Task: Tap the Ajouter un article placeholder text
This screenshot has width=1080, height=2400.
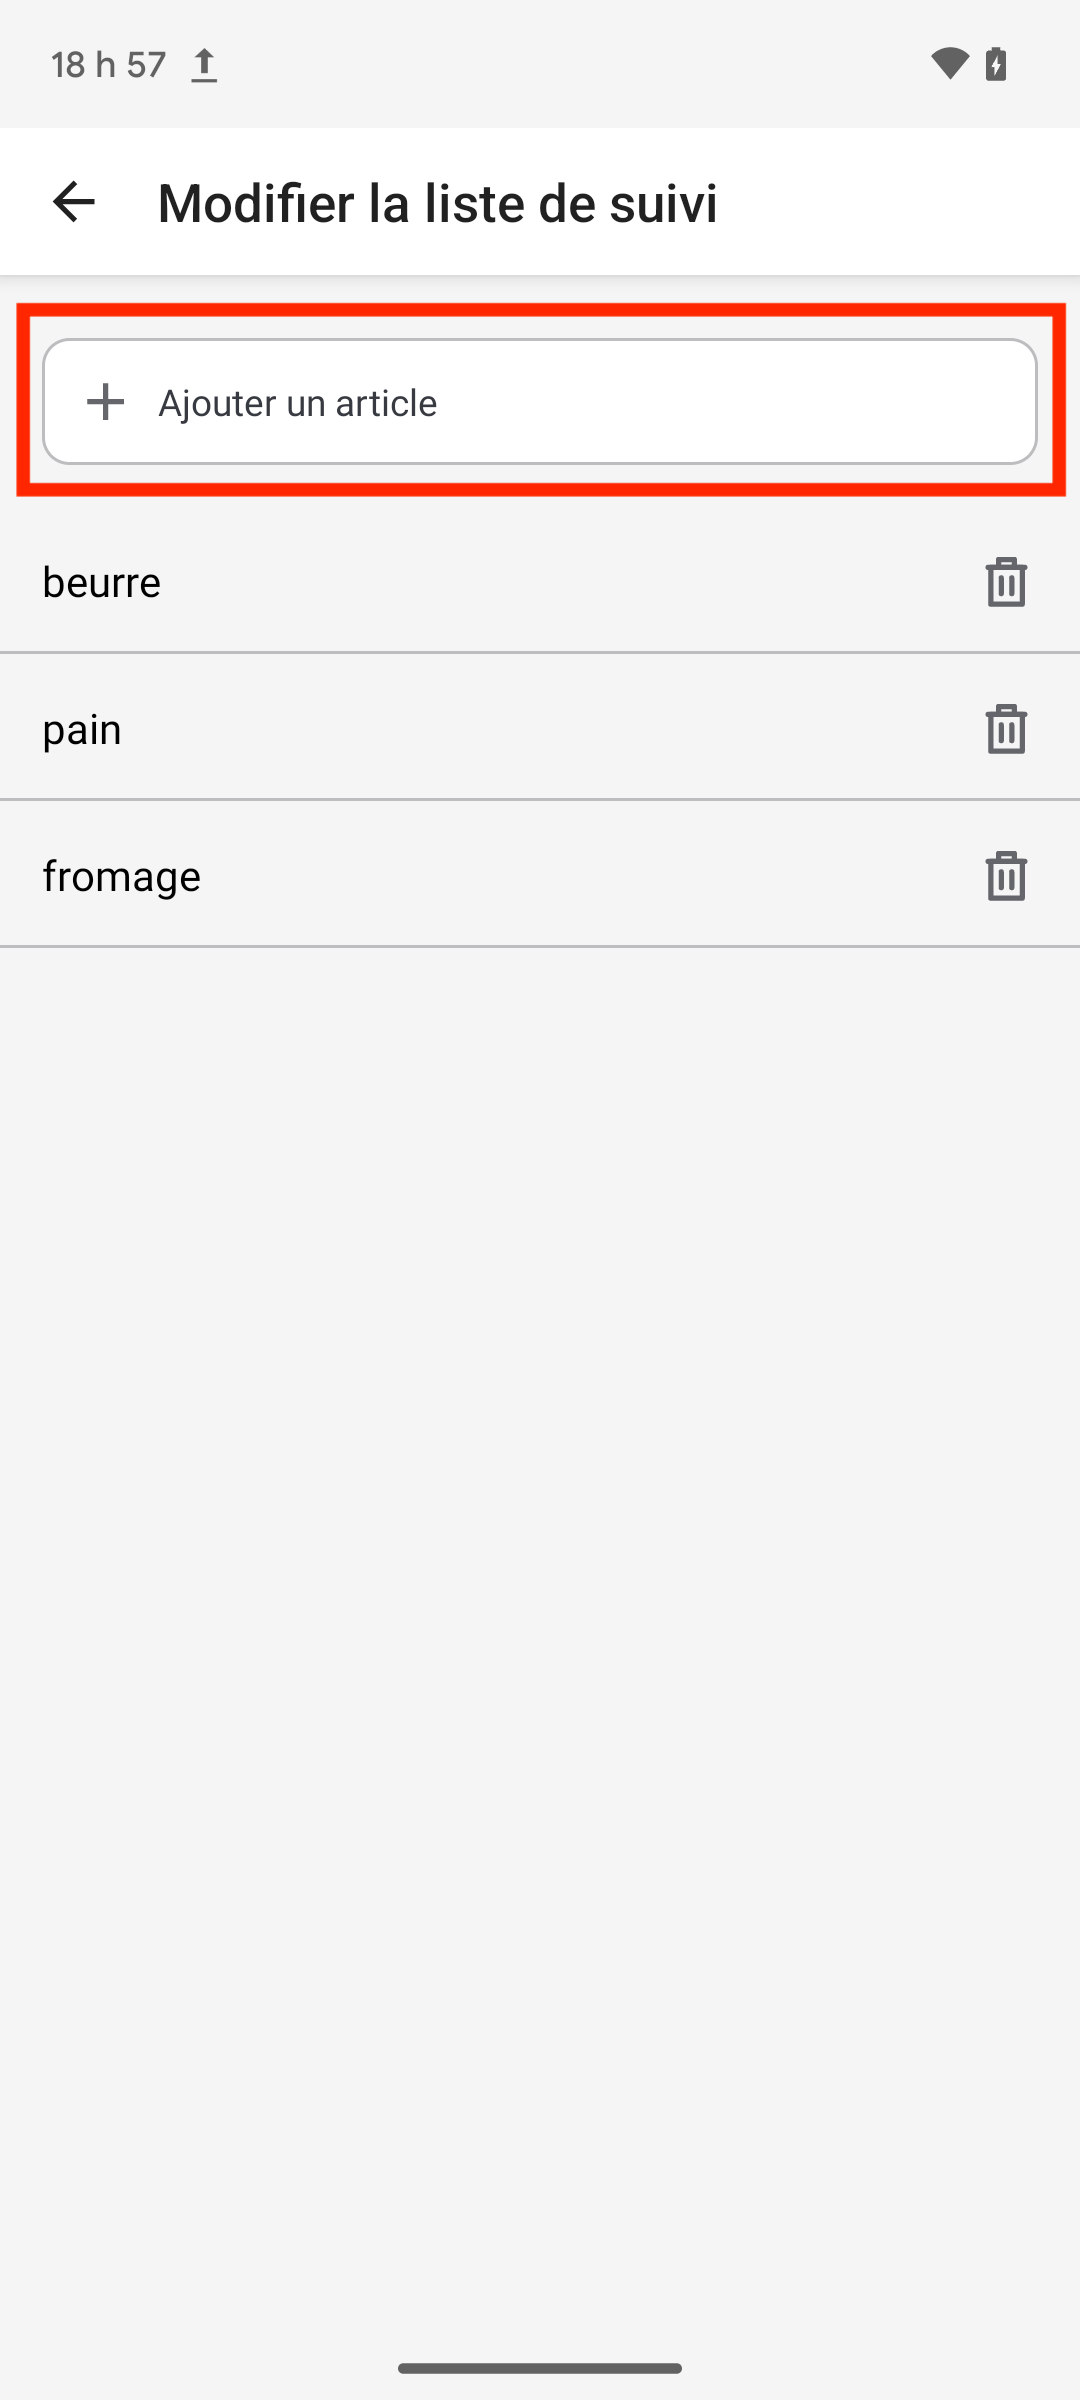Action: (x=298, y=403)
